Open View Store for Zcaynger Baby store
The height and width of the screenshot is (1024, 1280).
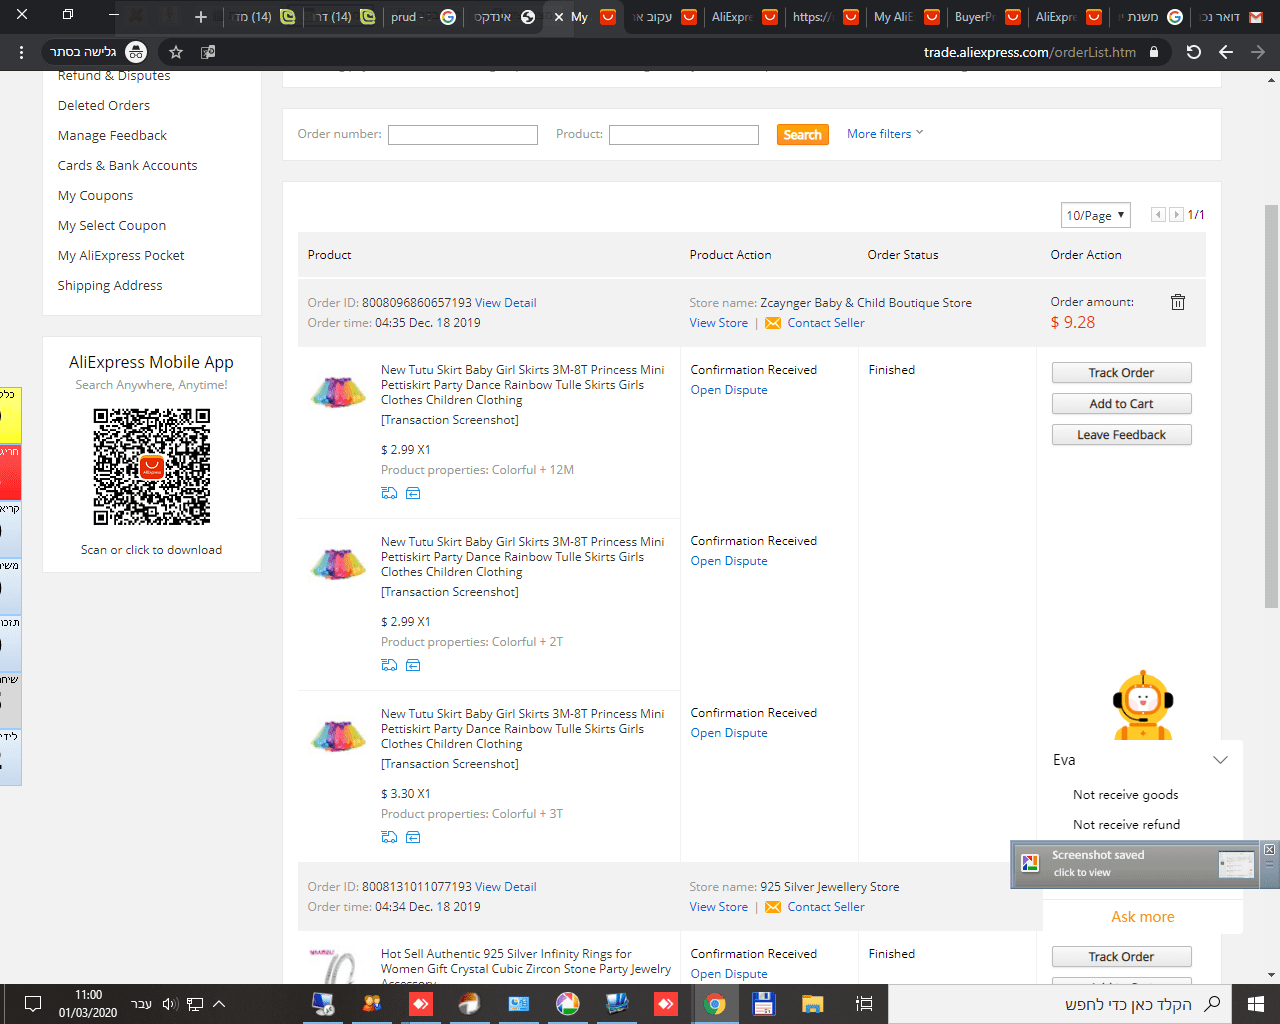(x=718, y=323)
